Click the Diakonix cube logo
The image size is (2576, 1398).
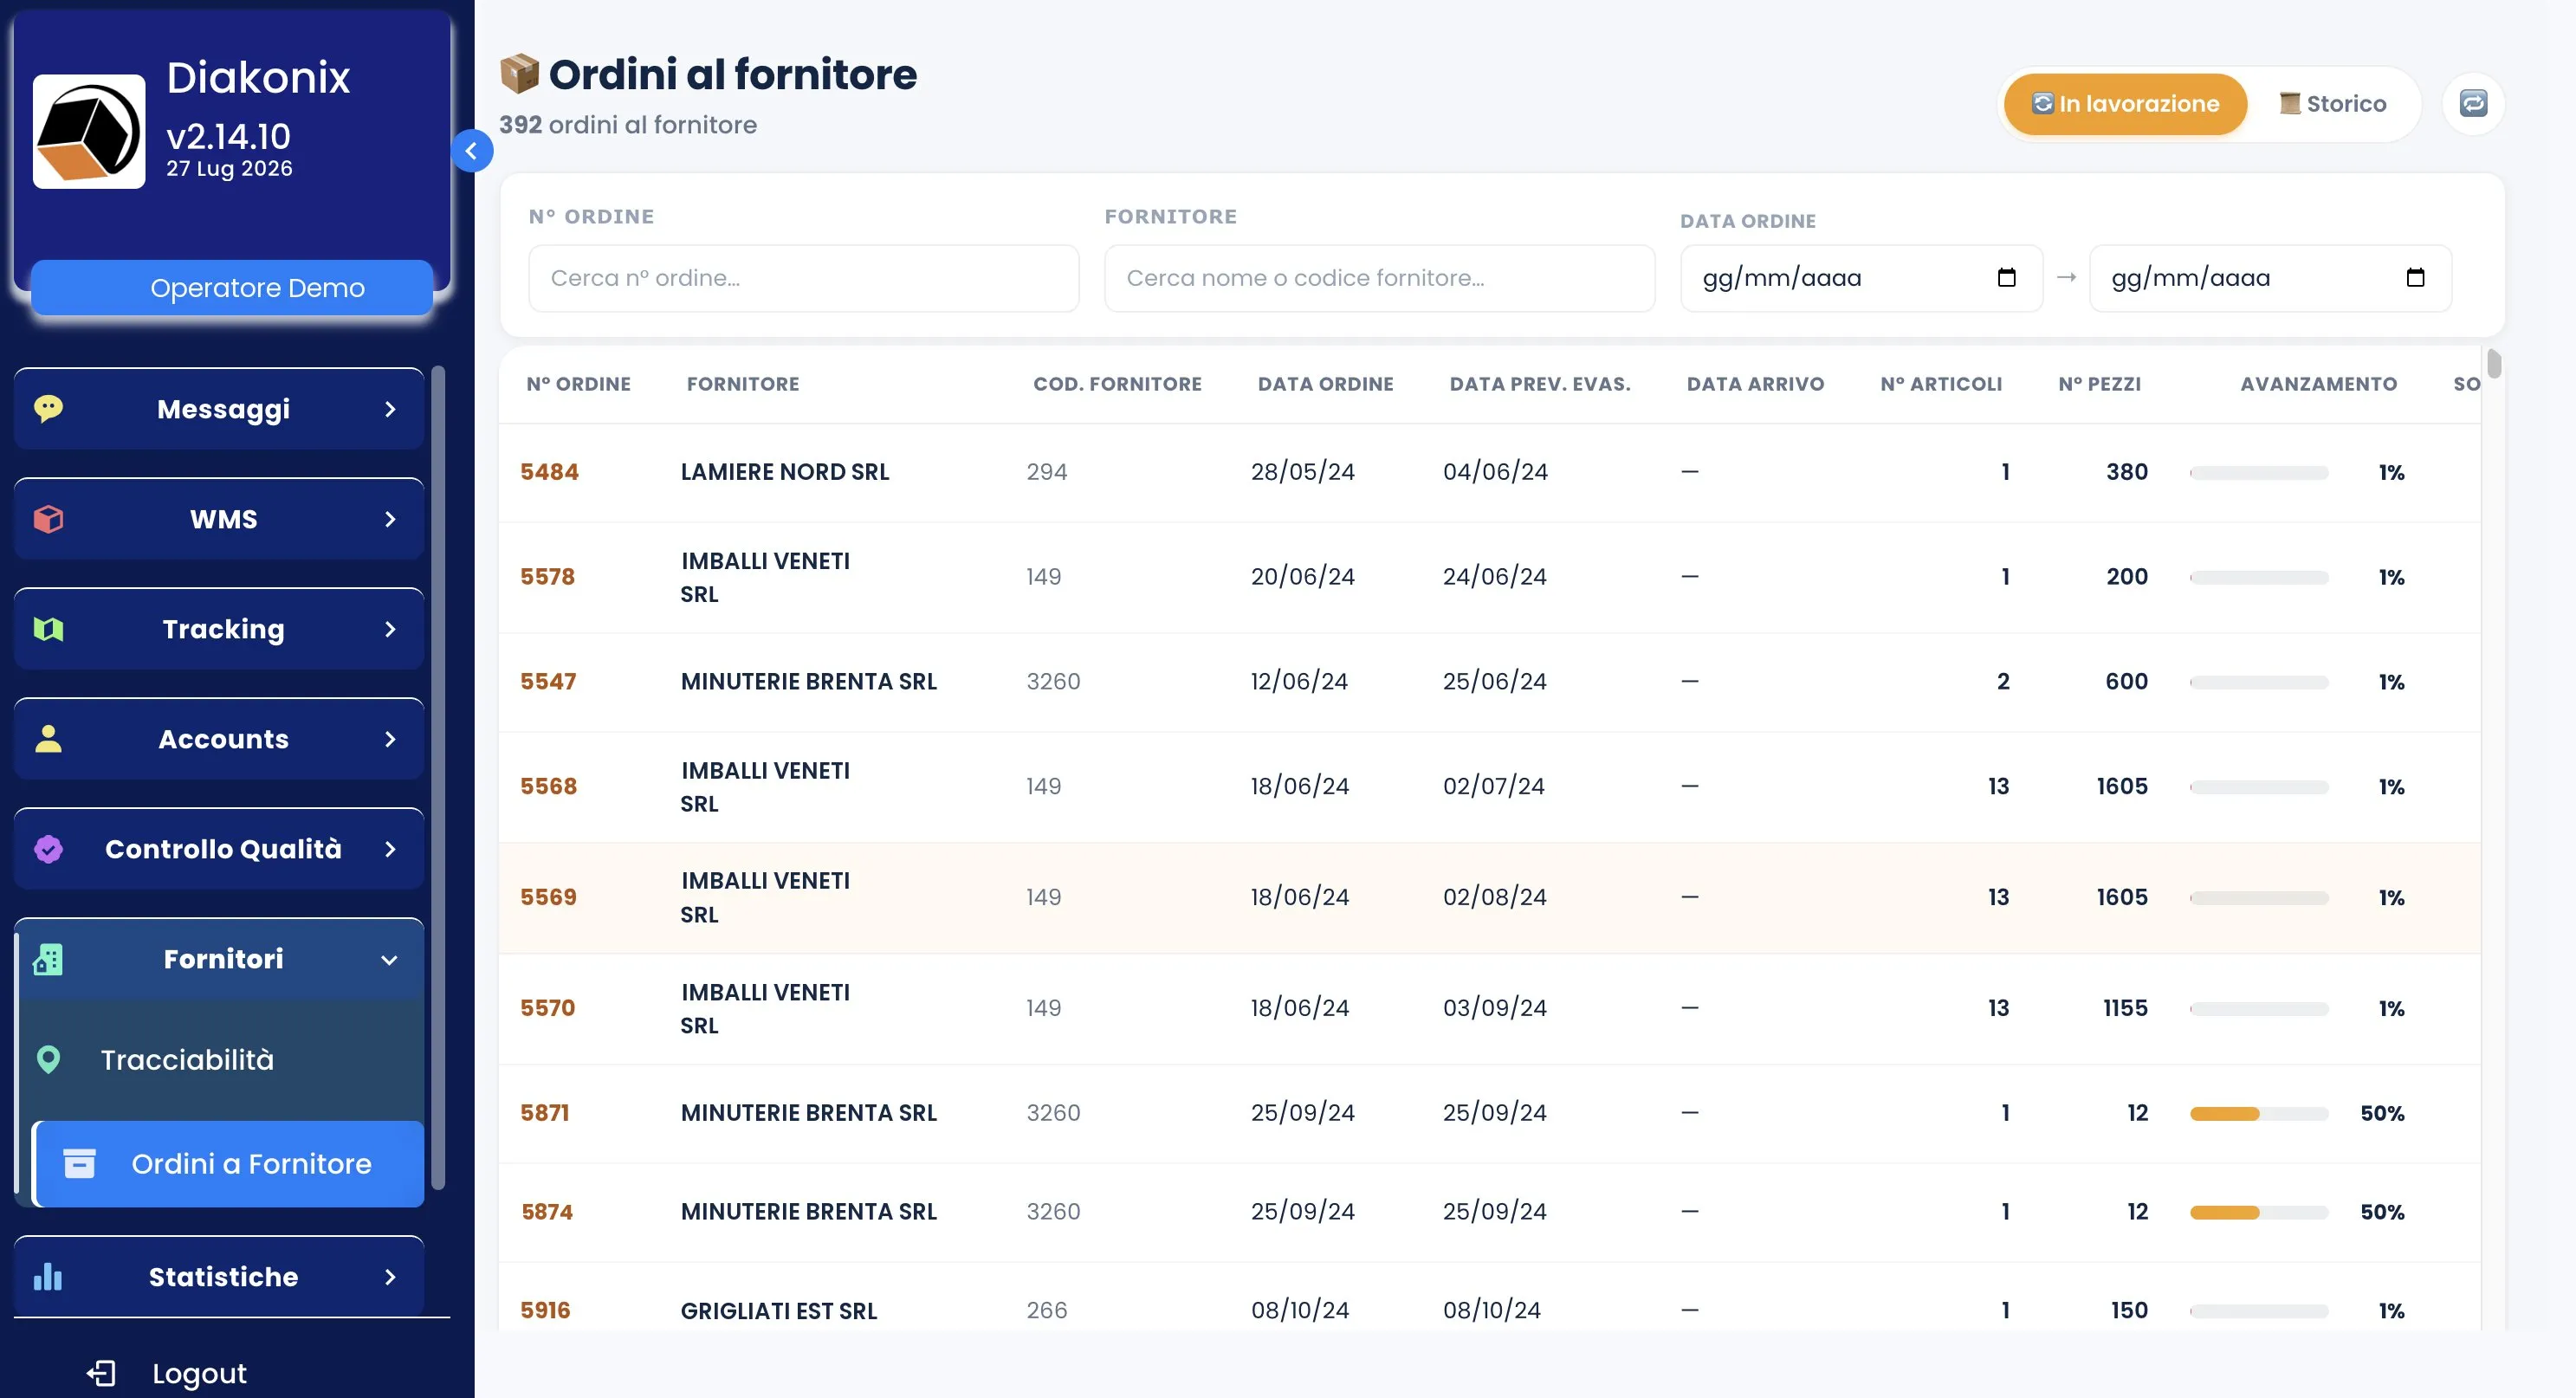point(89,131)
